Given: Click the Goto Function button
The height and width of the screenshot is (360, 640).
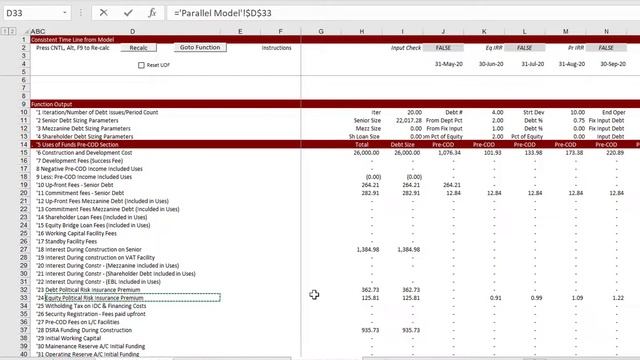Looking at the screenshot, I should 200,47.
